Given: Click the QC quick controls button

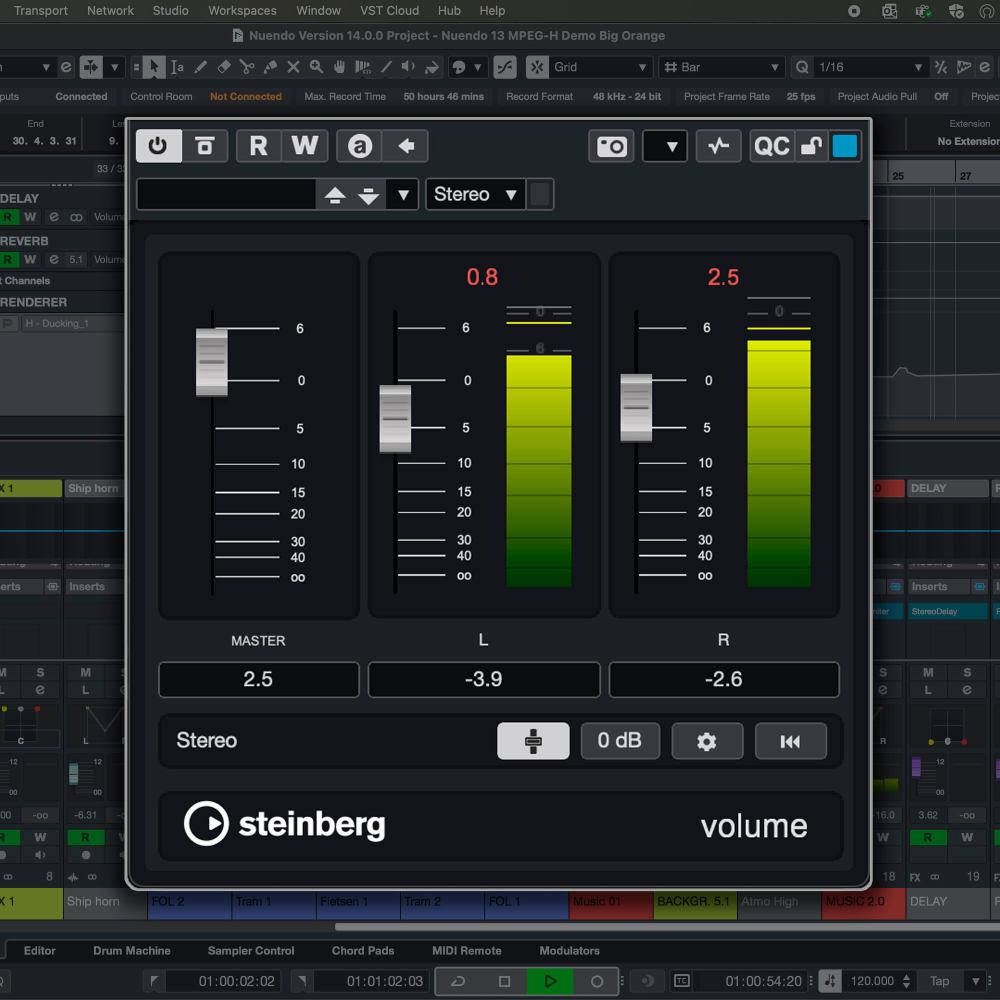Looking at the screenshot, I should (x=771, y=146).
